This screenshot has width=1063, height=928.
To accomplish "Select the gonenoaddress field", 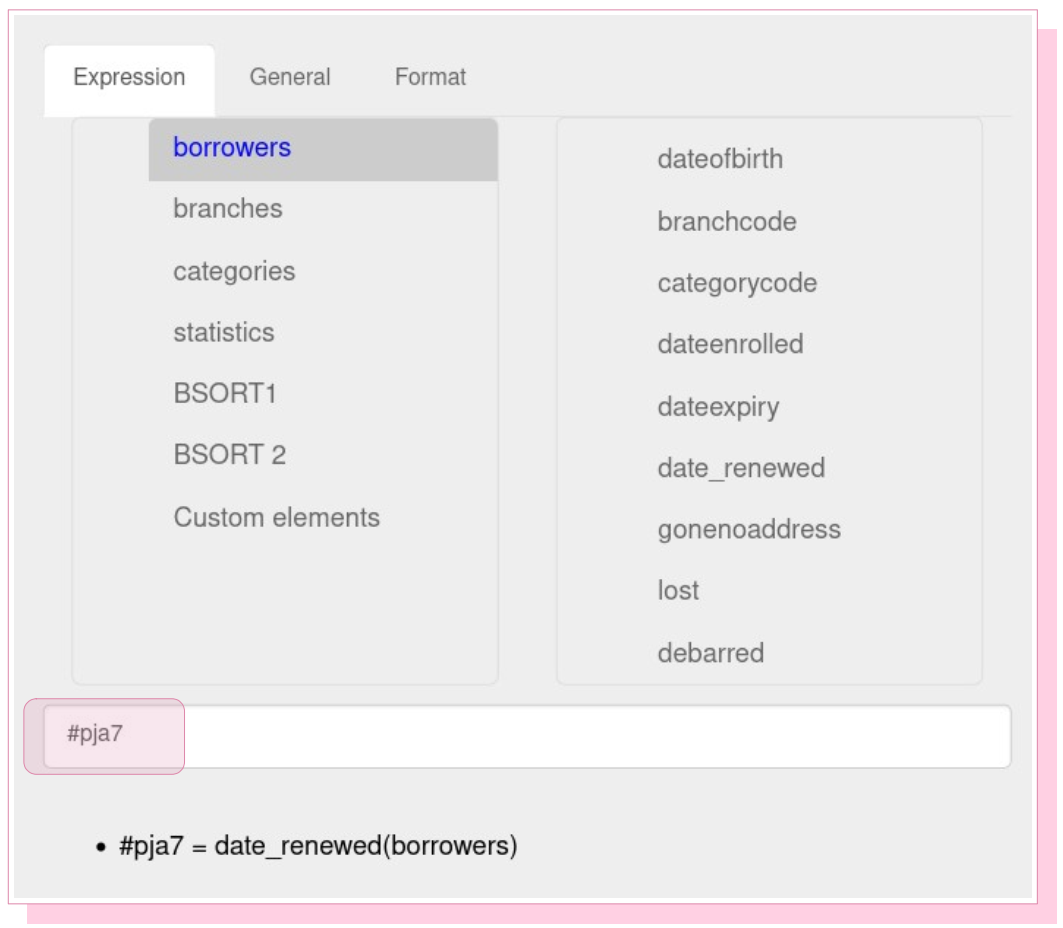I will pyautogui.click(x=749, y=530).
